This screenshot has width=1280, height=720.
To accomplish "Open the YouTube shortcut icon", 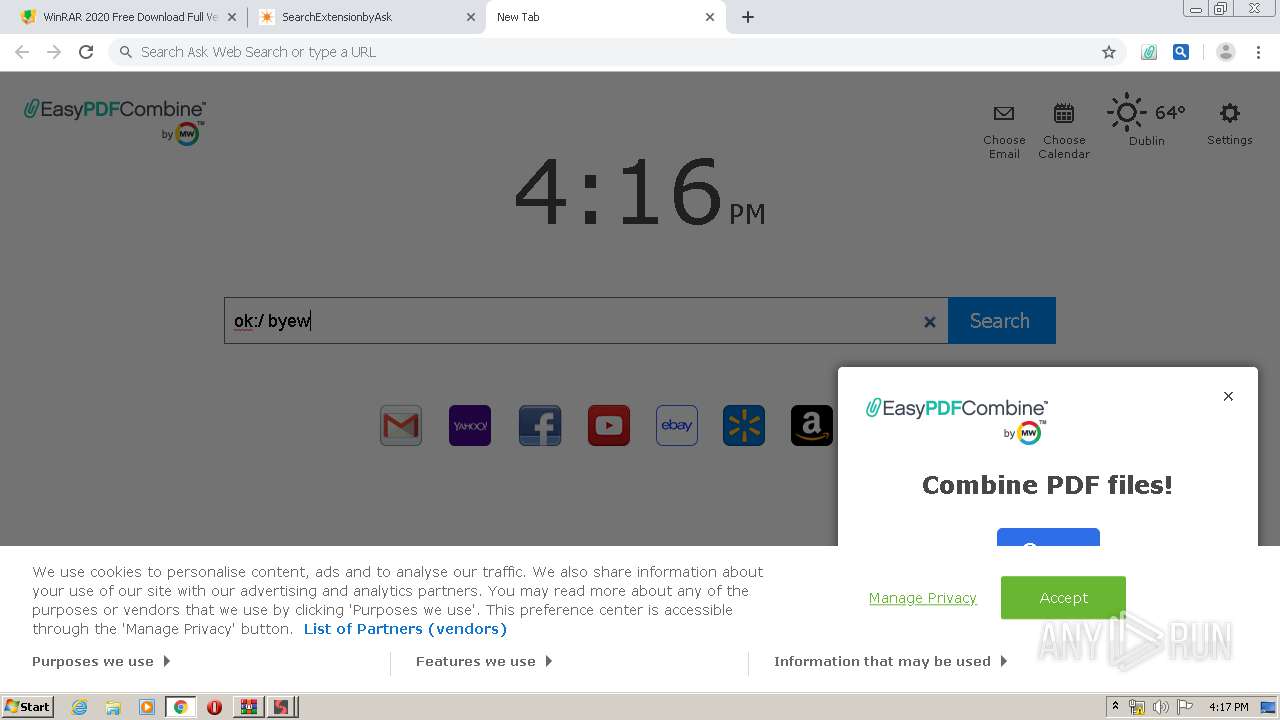I will (x=609, y=425).
